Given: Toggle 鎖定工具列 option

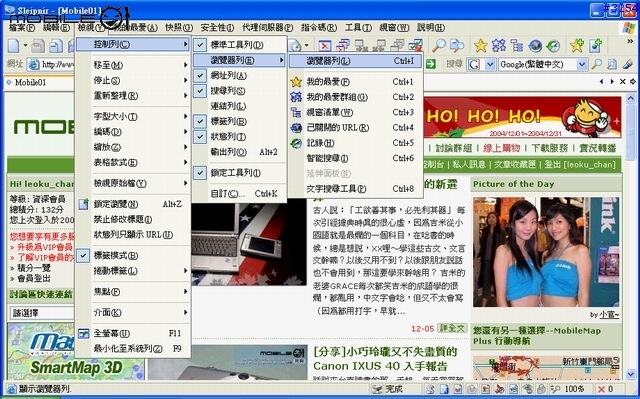Looking at the screenshot, I should [x=238, y=173].
